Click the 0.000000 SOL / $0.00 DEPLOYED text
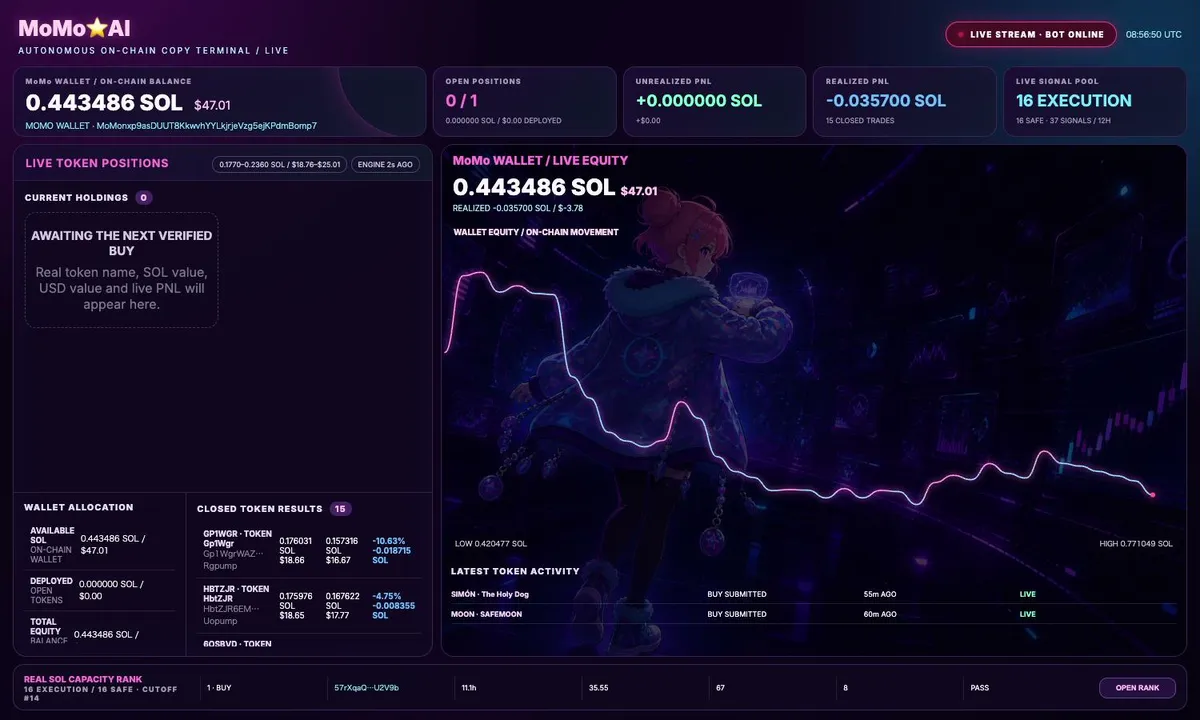This screenshot has width=1200, height=720. [503, 121]
